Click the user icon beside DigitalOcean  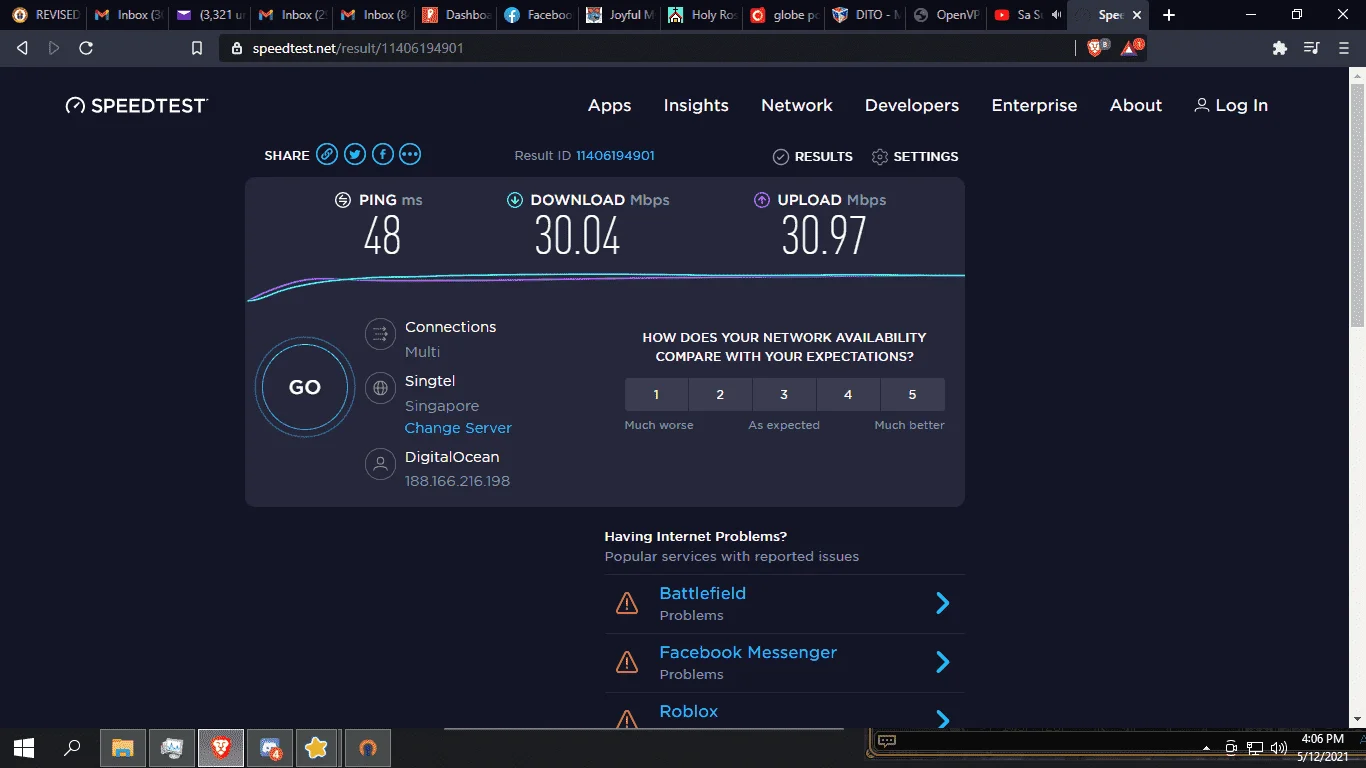[x=380, y=464]
